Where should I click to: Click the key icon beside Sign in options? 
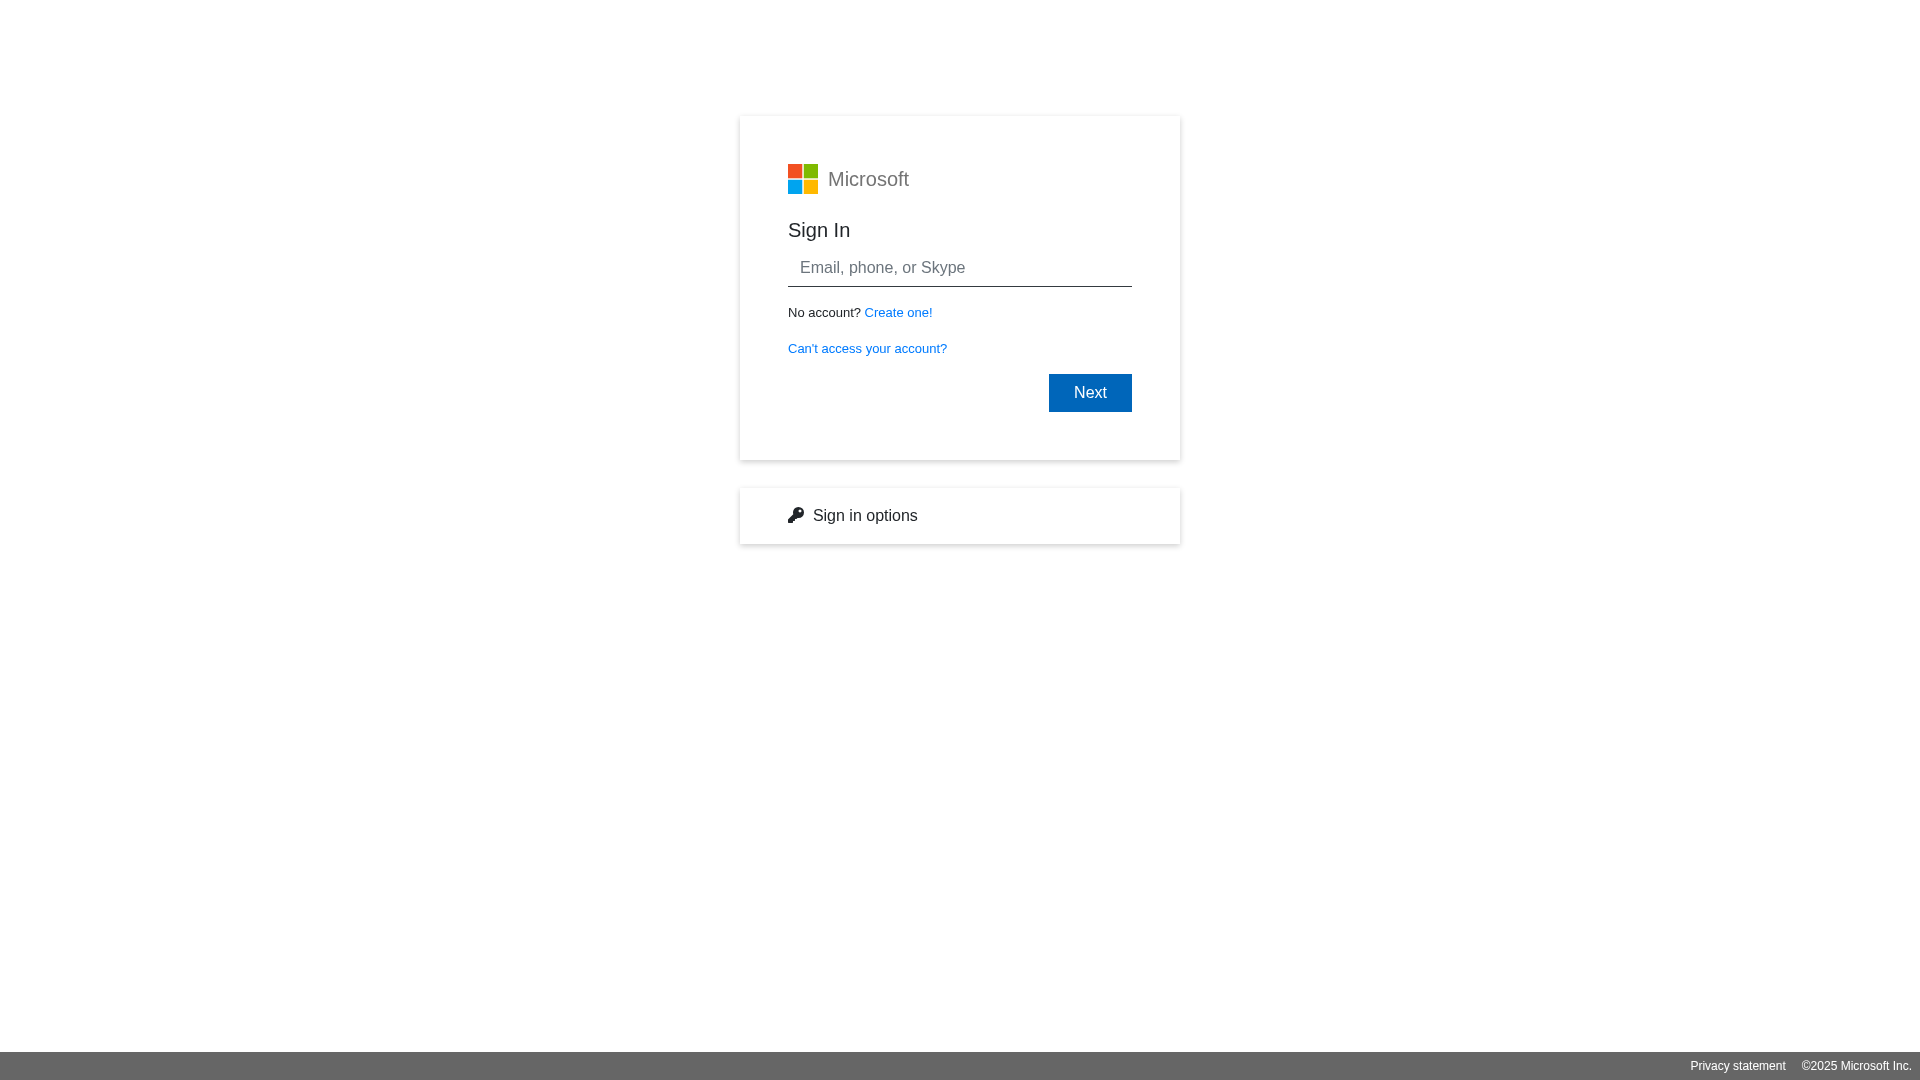(x=796, y=515)
